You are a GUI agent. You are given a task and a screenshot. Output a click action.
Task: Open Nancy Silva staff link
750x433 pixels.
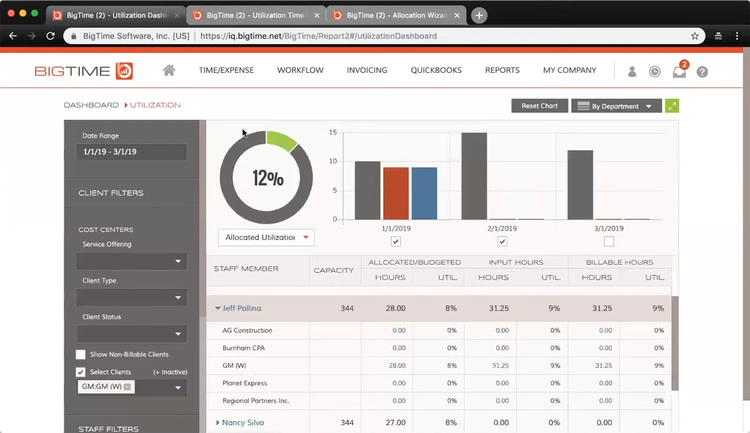pos(243,422)
